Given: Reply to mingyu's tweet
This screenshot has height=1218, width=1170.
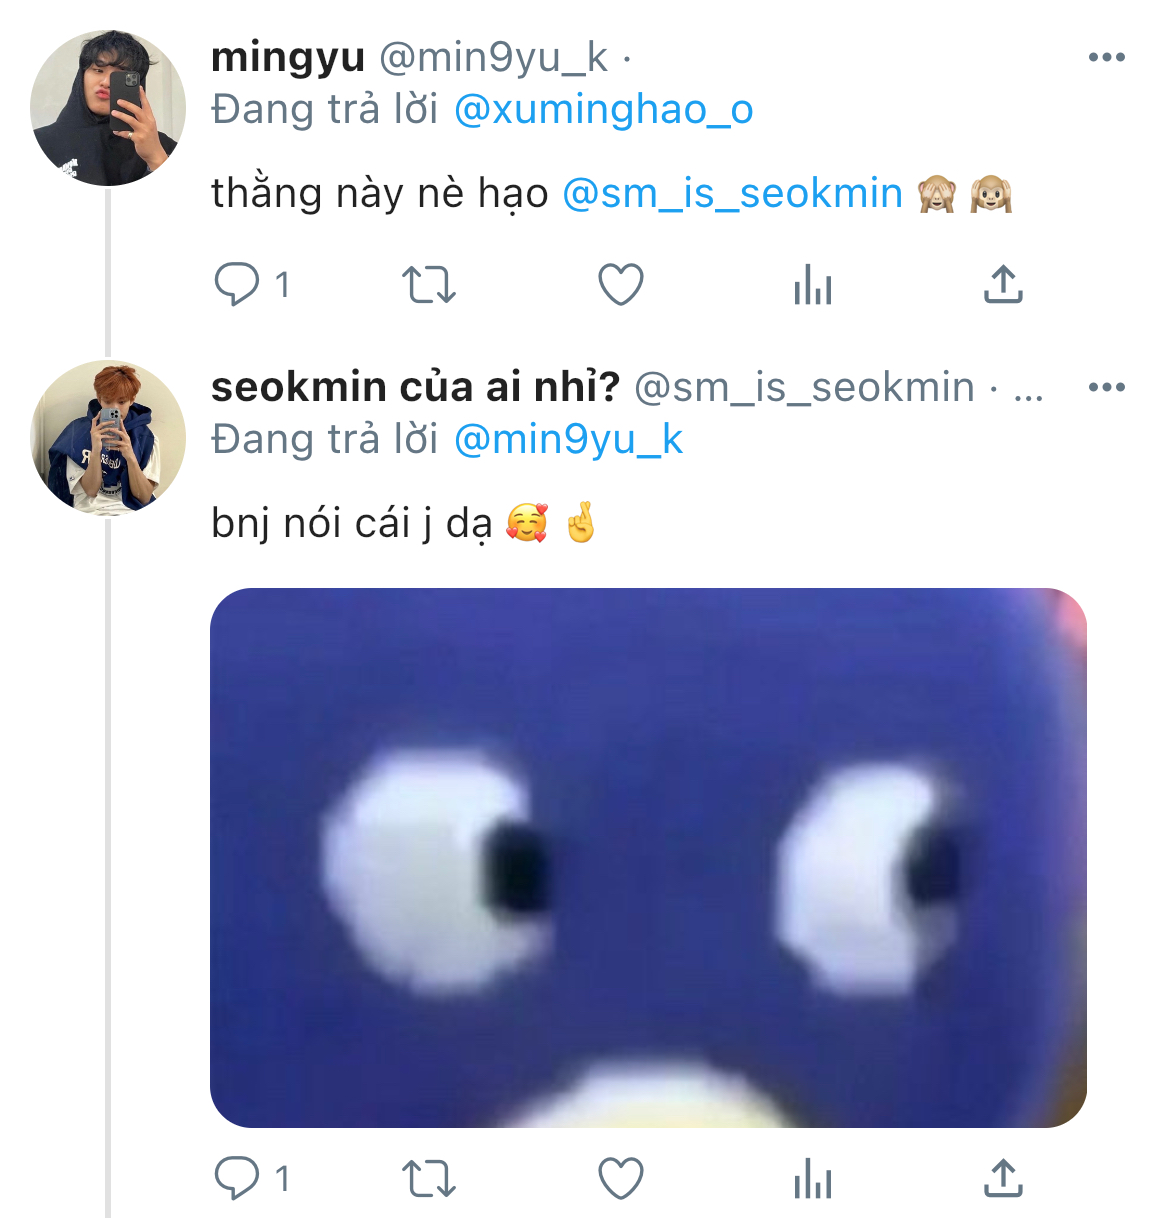Looking at the screenshot, I should point(237,285).
